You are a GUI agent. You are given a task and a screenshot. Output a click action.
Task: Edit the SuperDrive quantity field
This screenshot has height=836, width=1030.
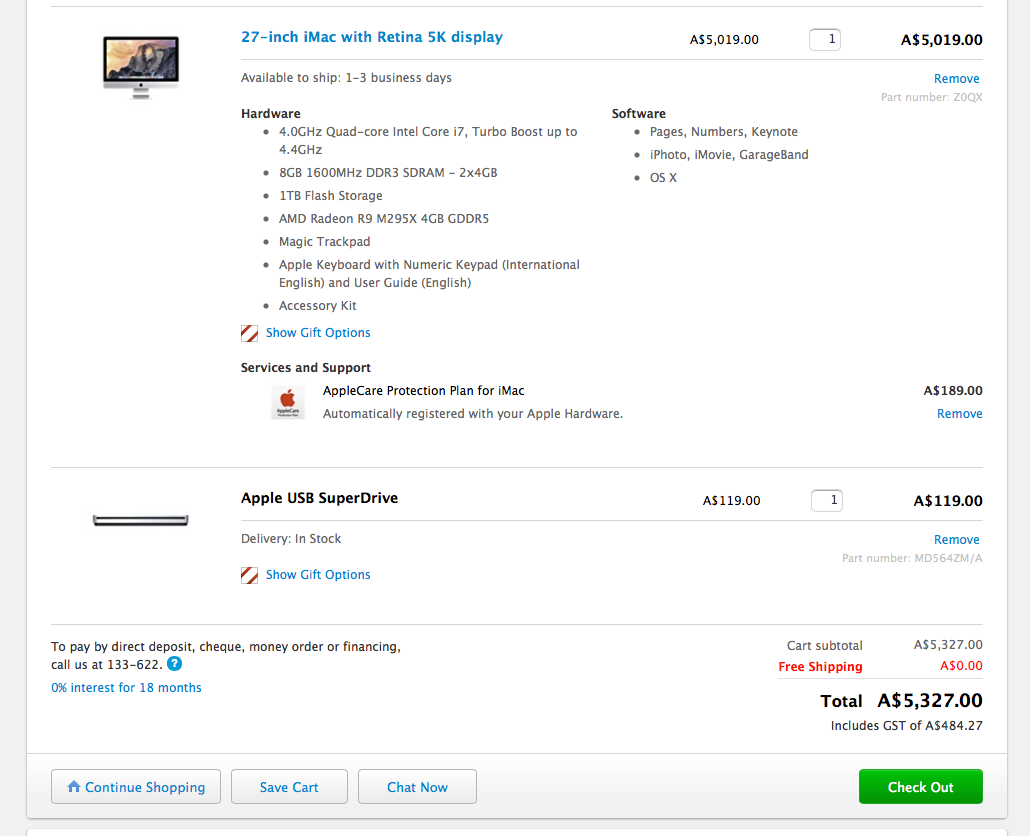tap(826, 500)
